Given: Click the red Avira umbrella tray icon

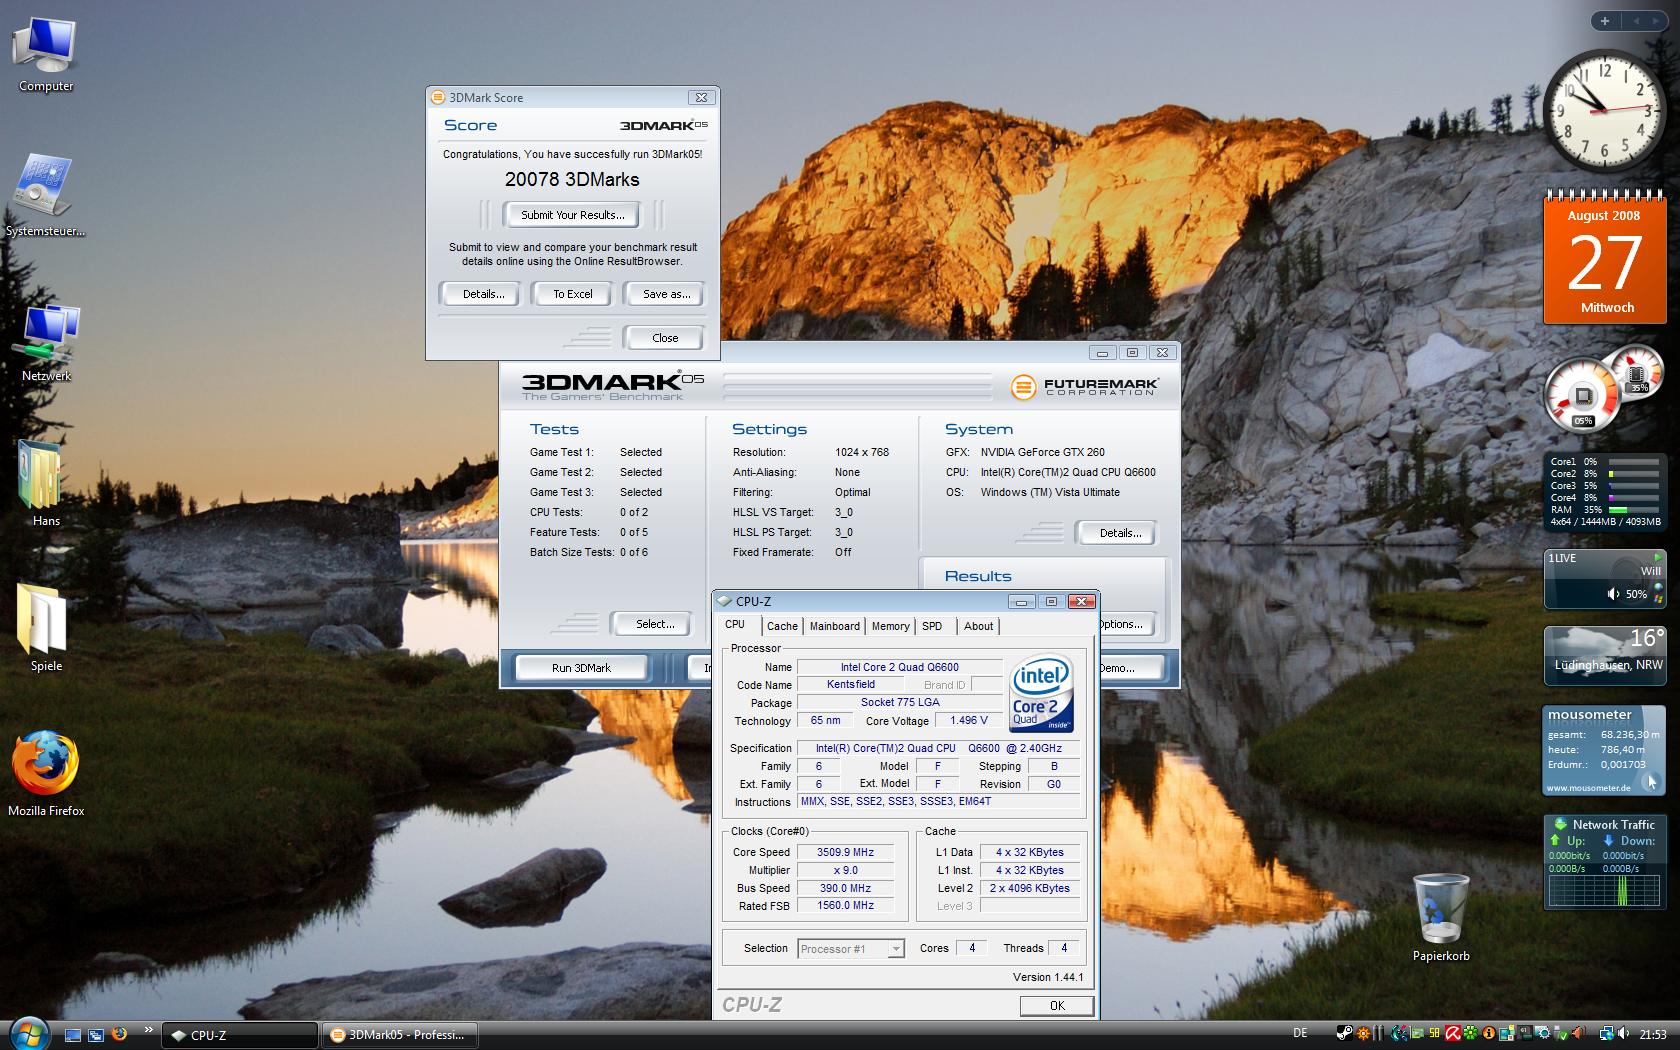Looking at the screenshot, I should pyautogui.click(x=1453, y=1034).
